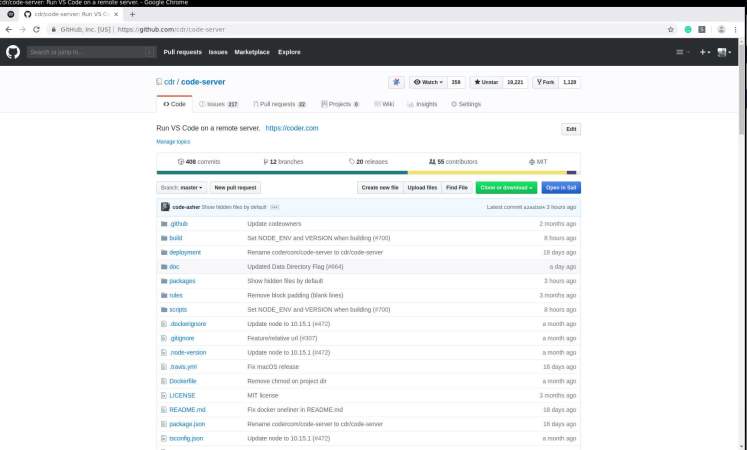Open the .github folder
747x450 pixels.
[179, 224]
